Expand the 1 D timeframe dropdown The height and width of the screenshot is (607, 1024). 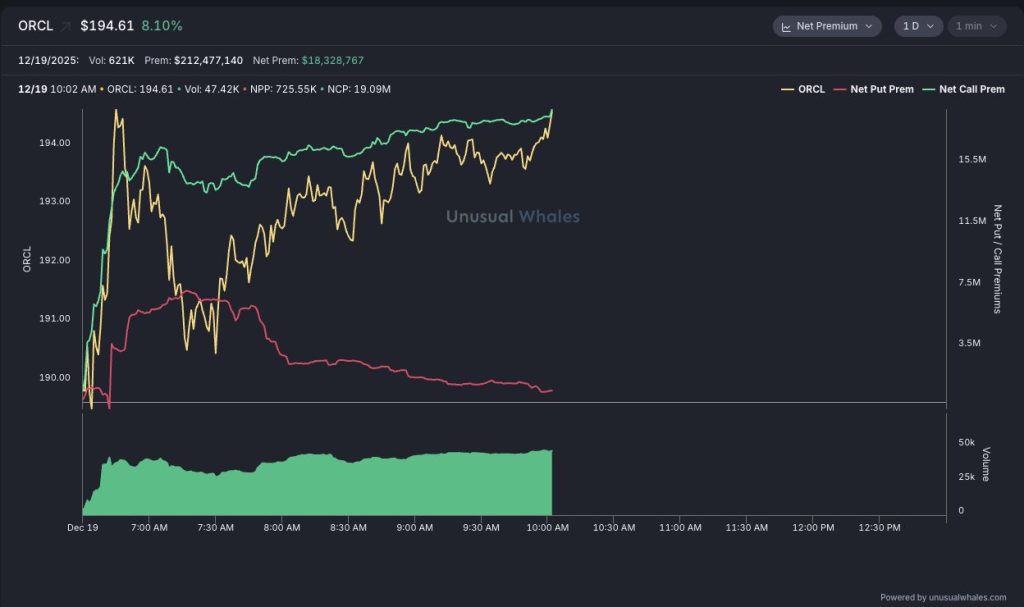tap(917, 26)
